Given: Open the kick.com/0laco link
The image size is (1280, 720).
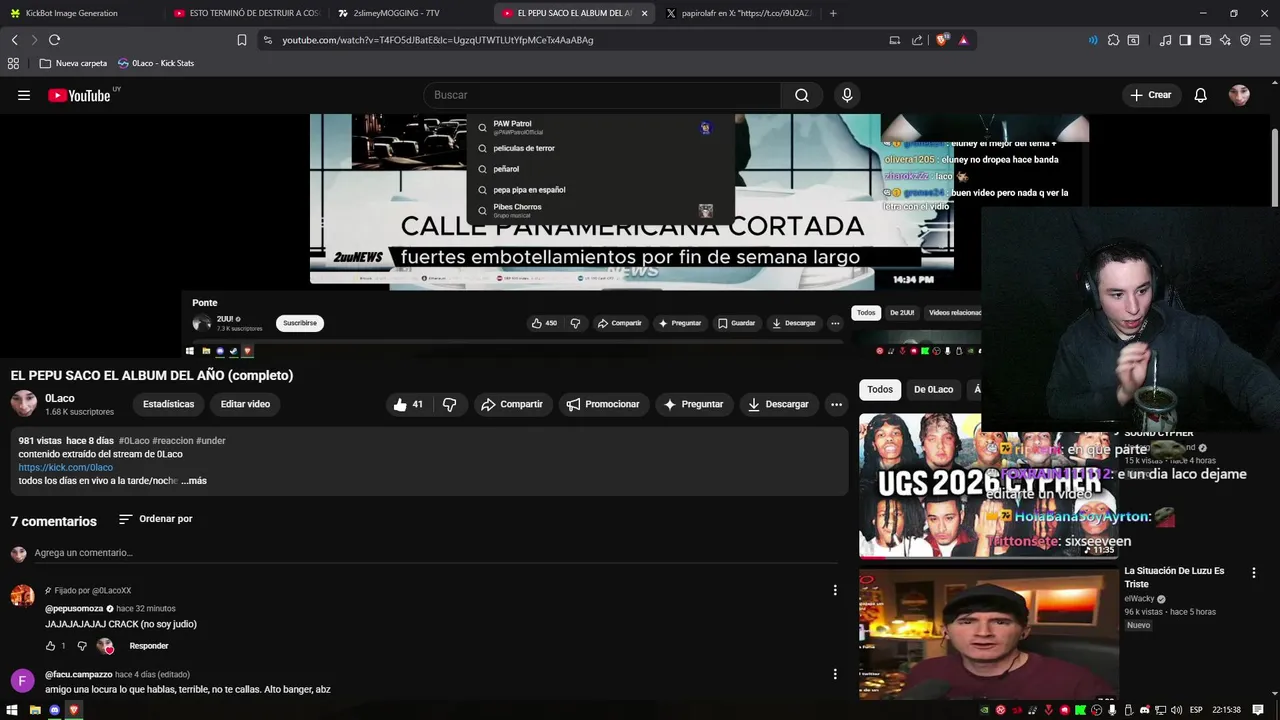Looking at the screenshot, I should (x=65, y=467).
